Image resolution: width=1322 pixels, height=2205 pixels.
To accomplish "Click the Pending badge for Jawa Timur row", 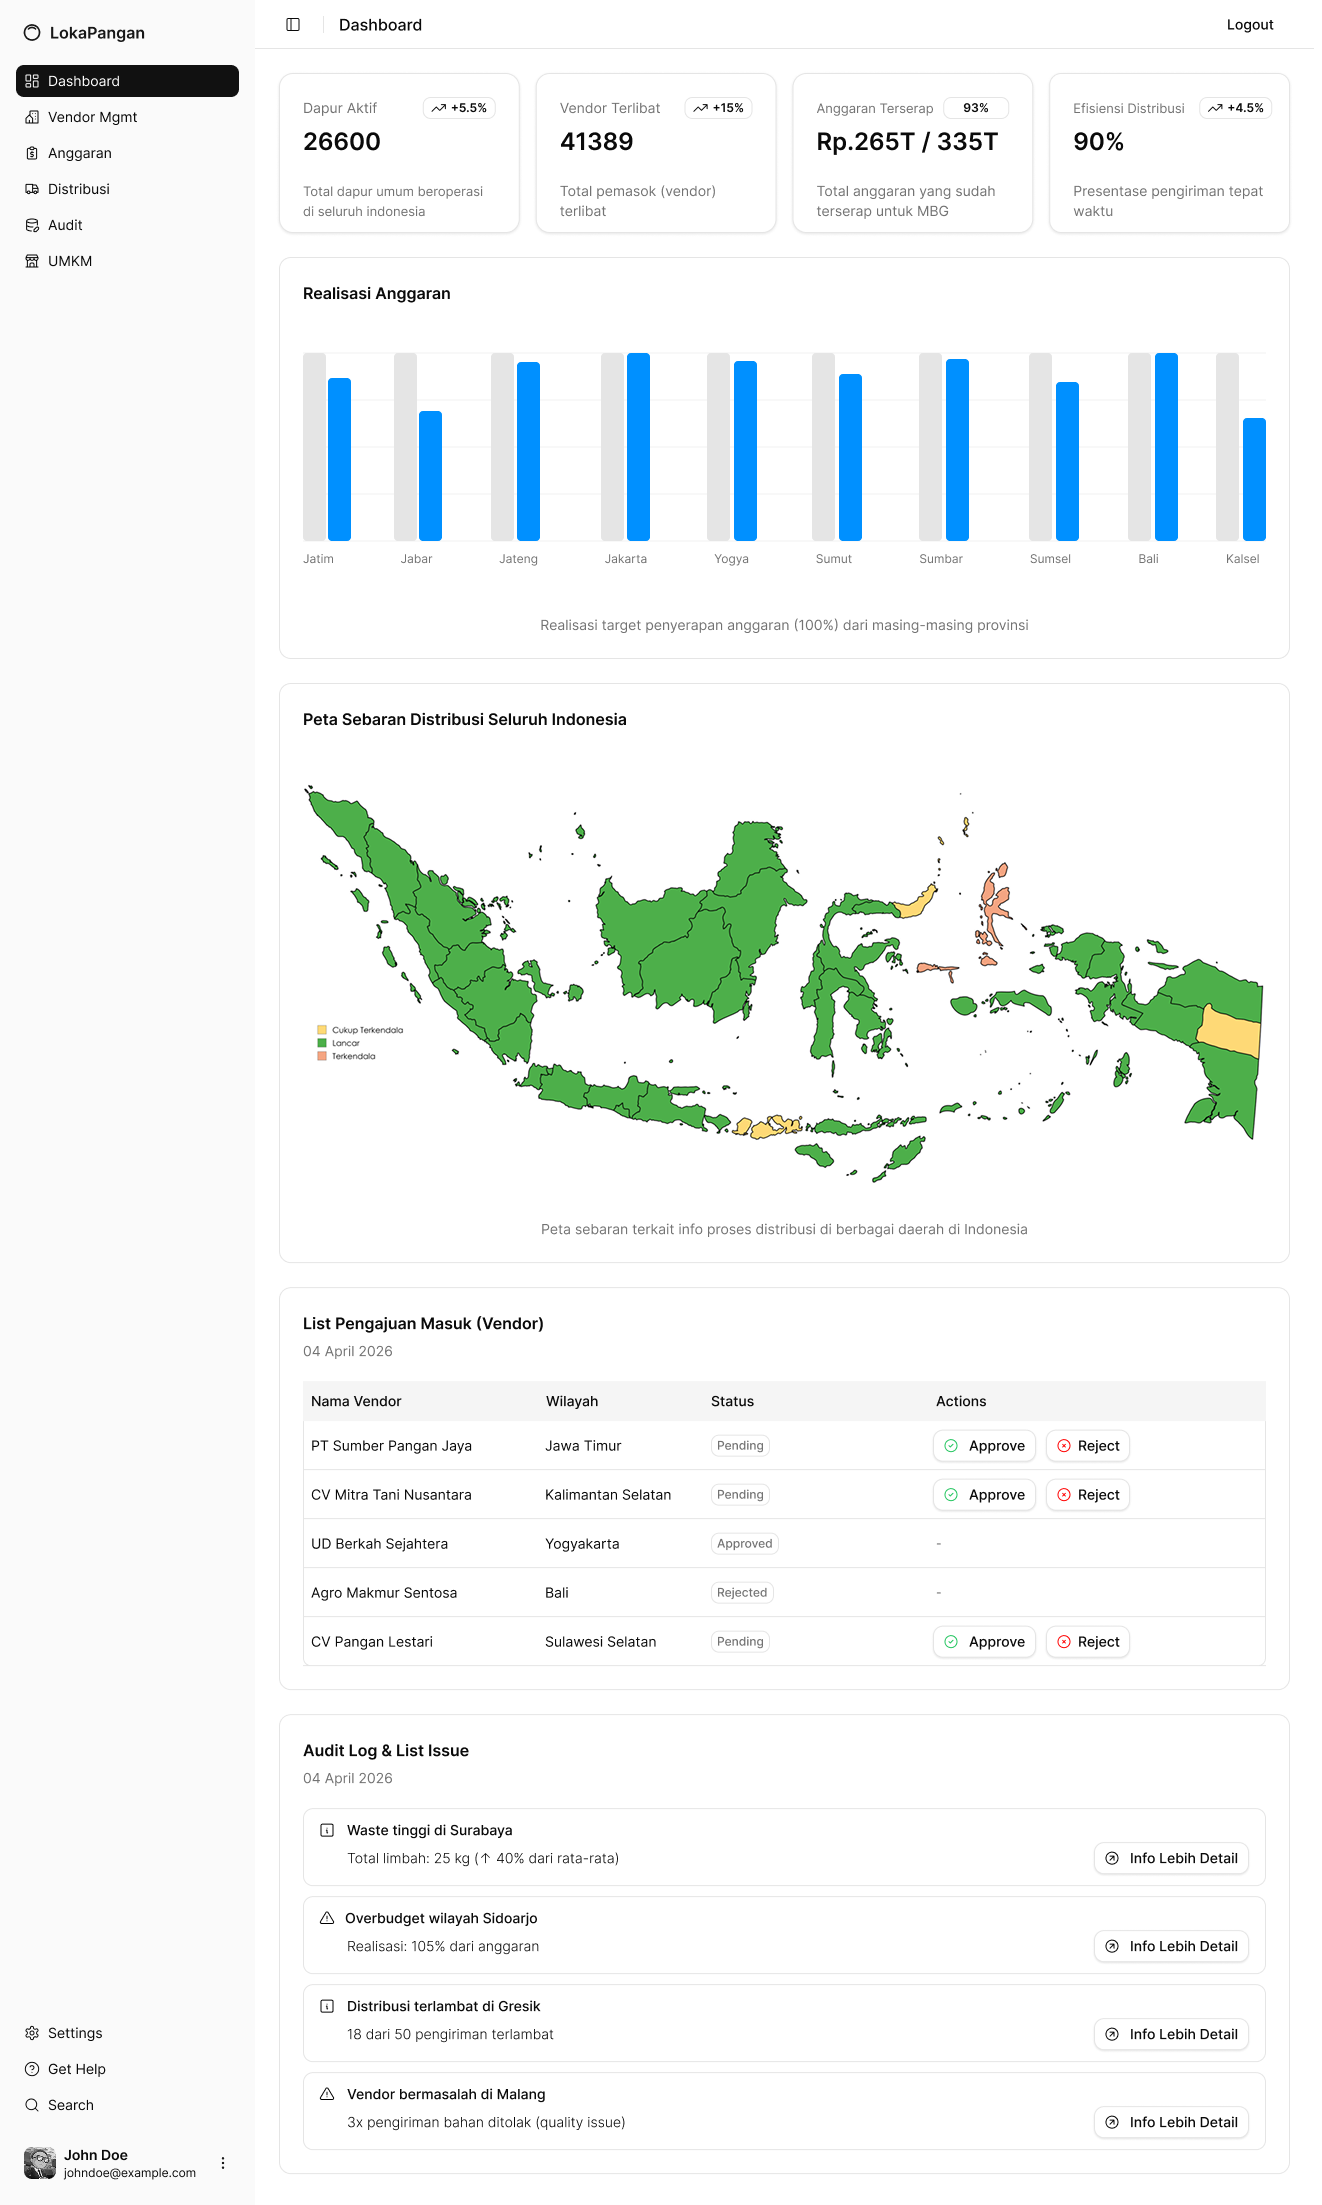I will (740, 1446).
